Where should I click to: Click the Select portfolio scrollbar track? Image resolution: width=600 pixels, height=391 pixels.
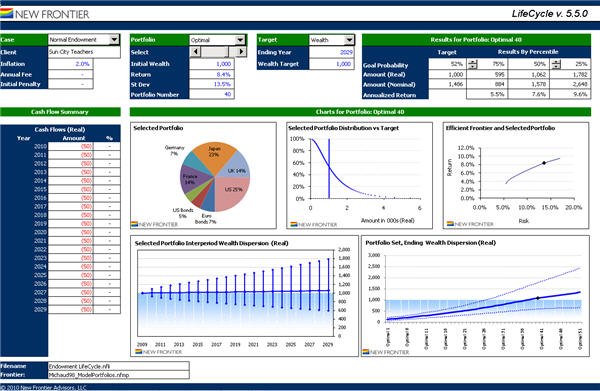pos(218,52)
